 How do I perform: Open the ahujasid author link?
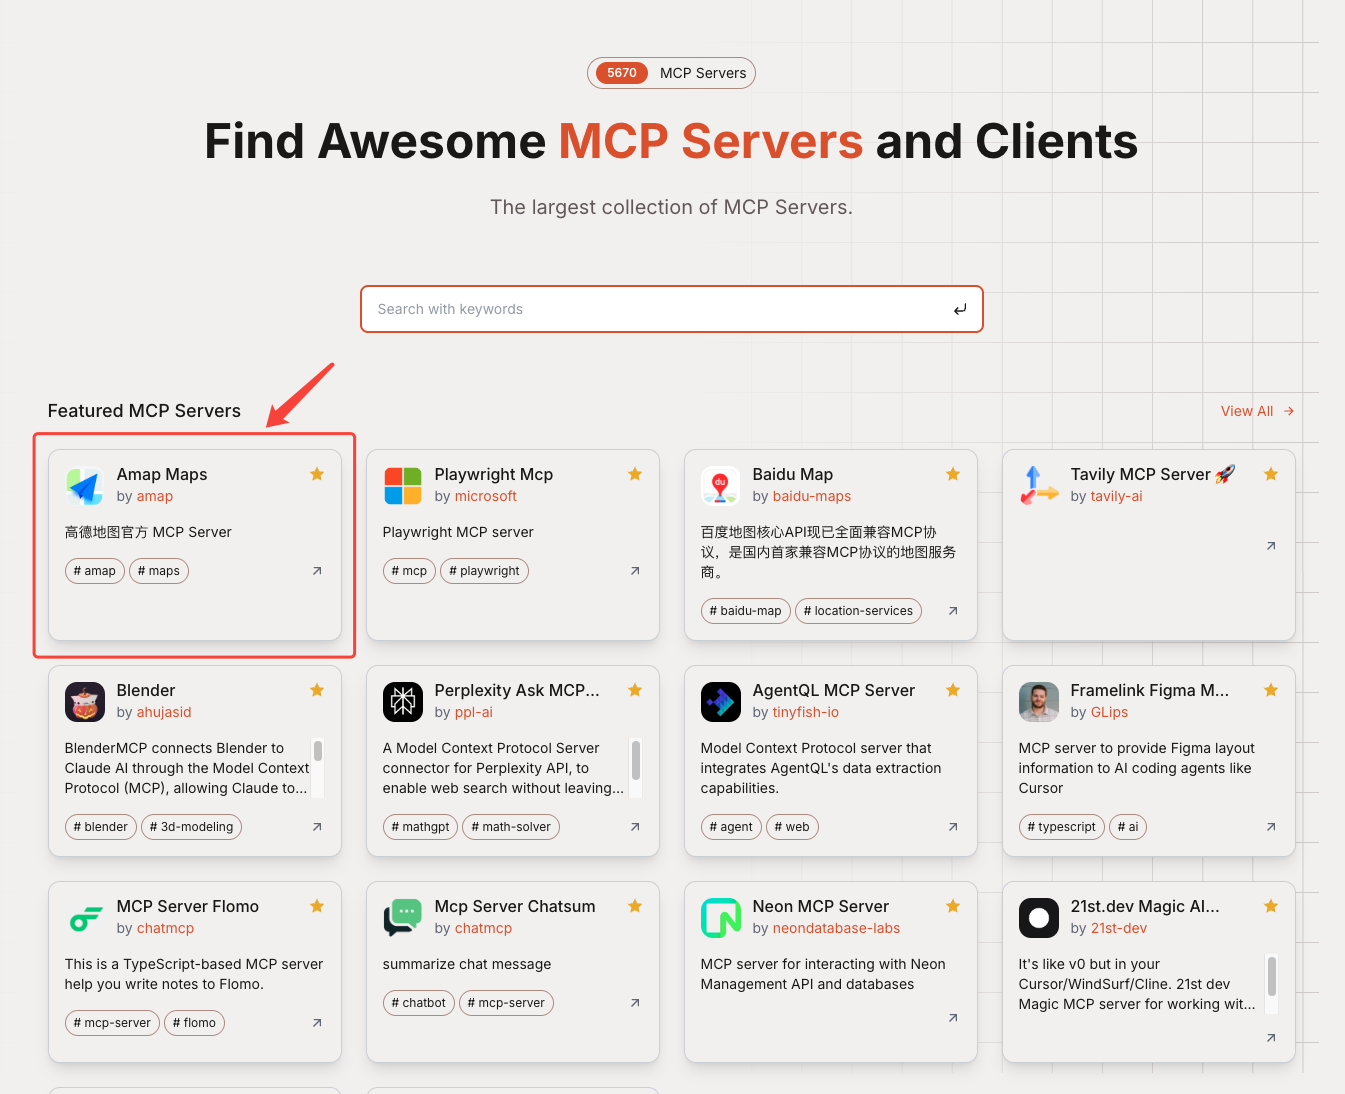164,712
